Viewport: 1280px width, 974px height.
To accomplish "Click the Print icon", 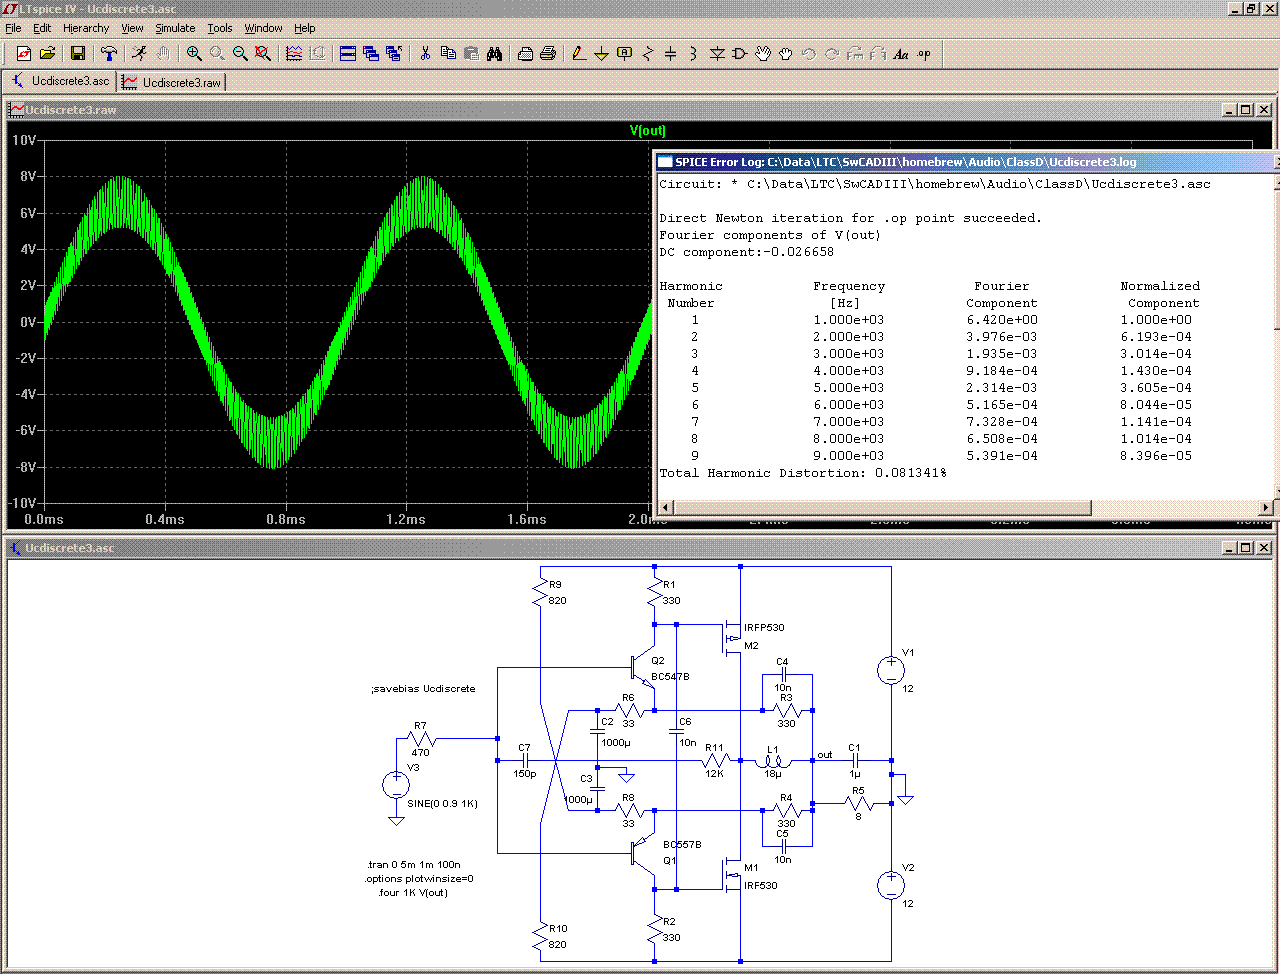I will pos(548,54).
